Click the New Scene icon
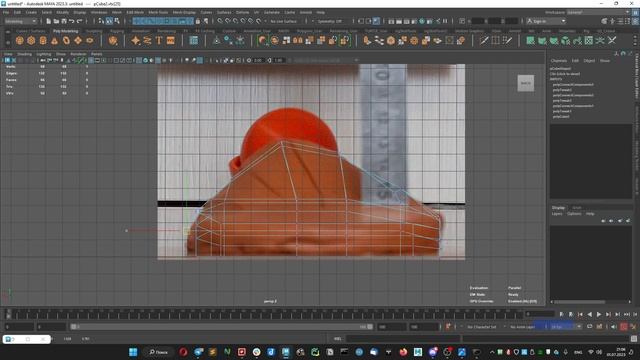The width and height of the screenshot is (640, 360). click(x=49, y=21)
